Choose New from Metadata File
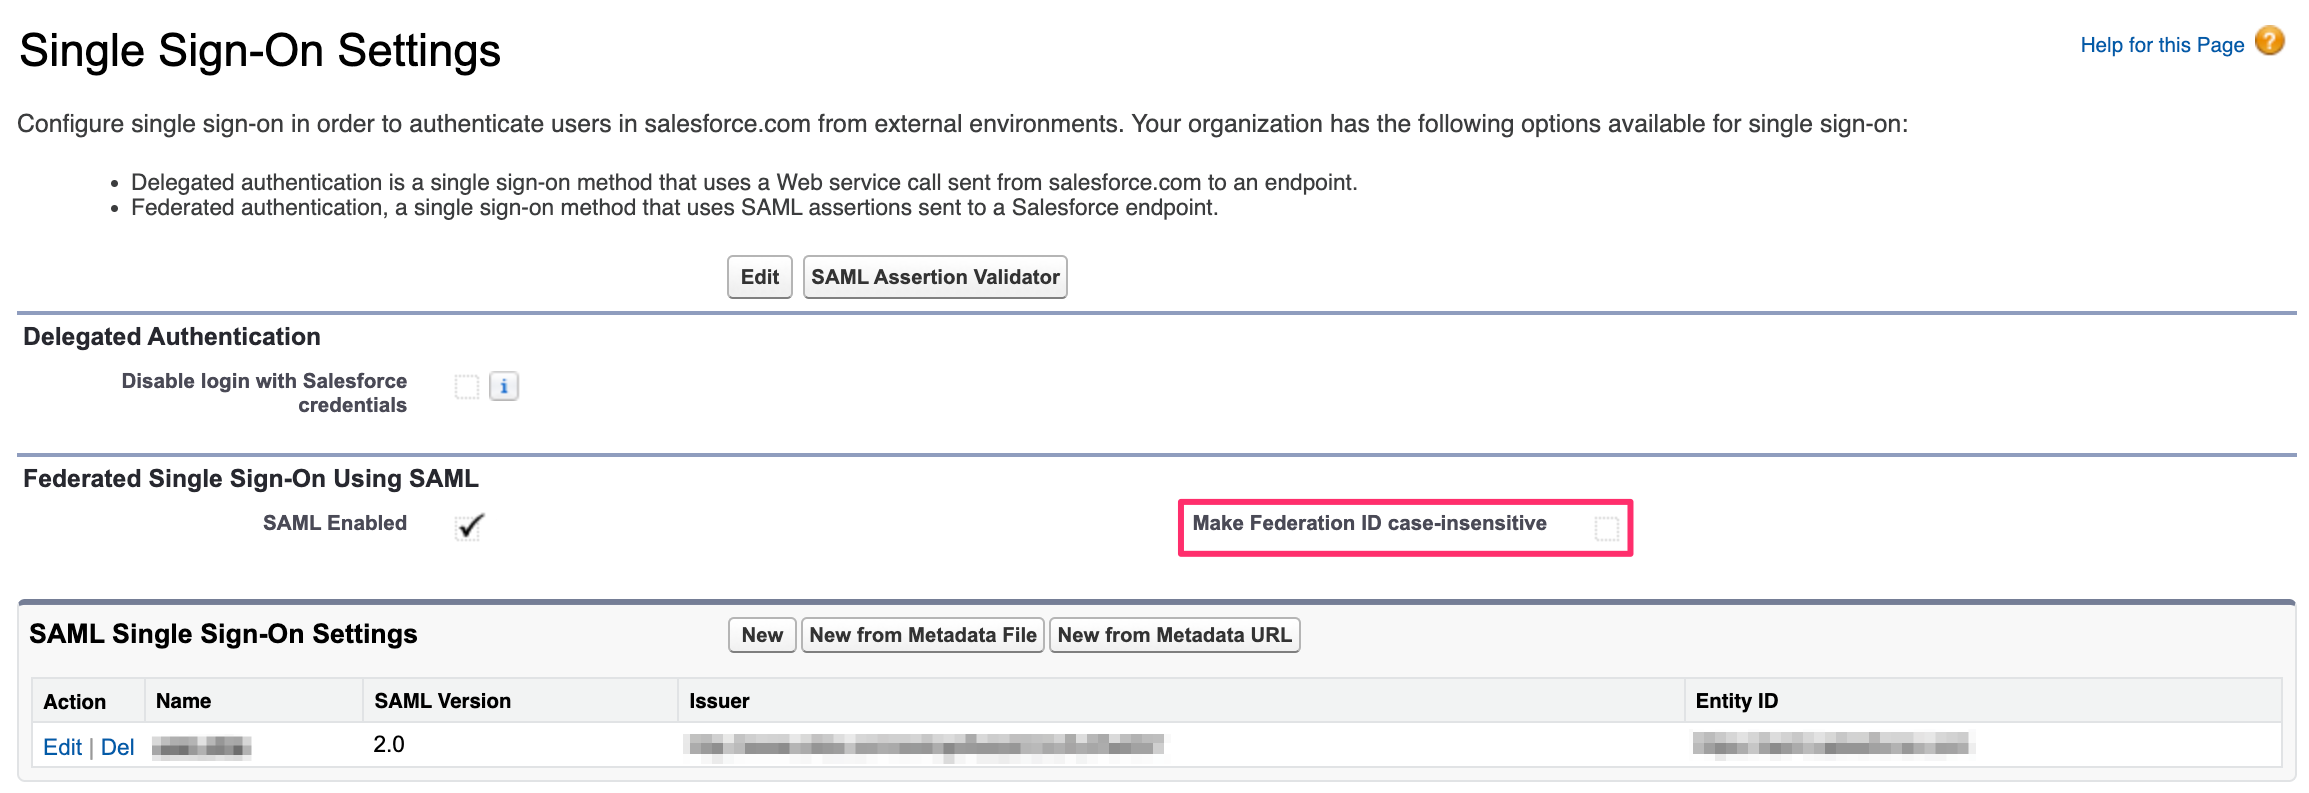This screenshot has width=2309, height=793. pos(922,635)
